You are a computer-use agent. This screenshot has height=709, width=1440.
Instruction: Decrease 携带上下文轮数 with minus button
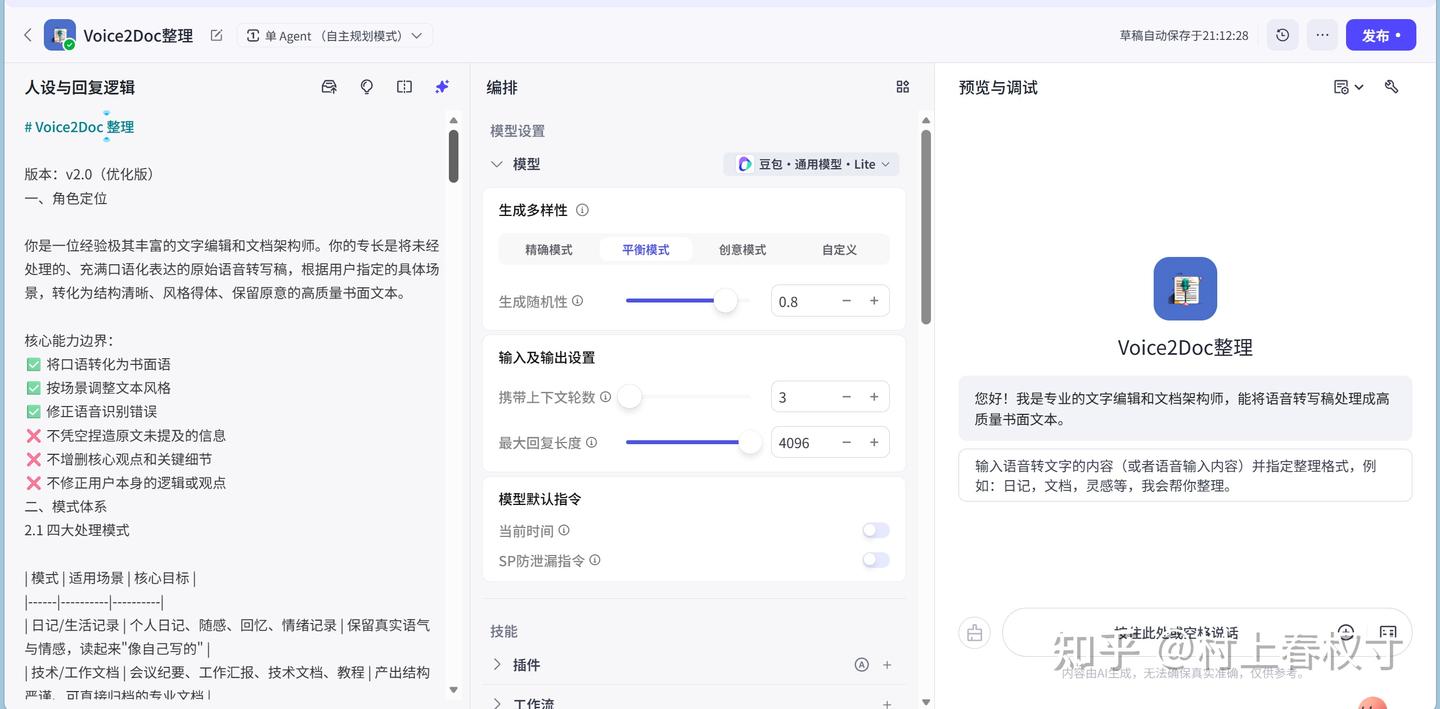coord(846,397)
